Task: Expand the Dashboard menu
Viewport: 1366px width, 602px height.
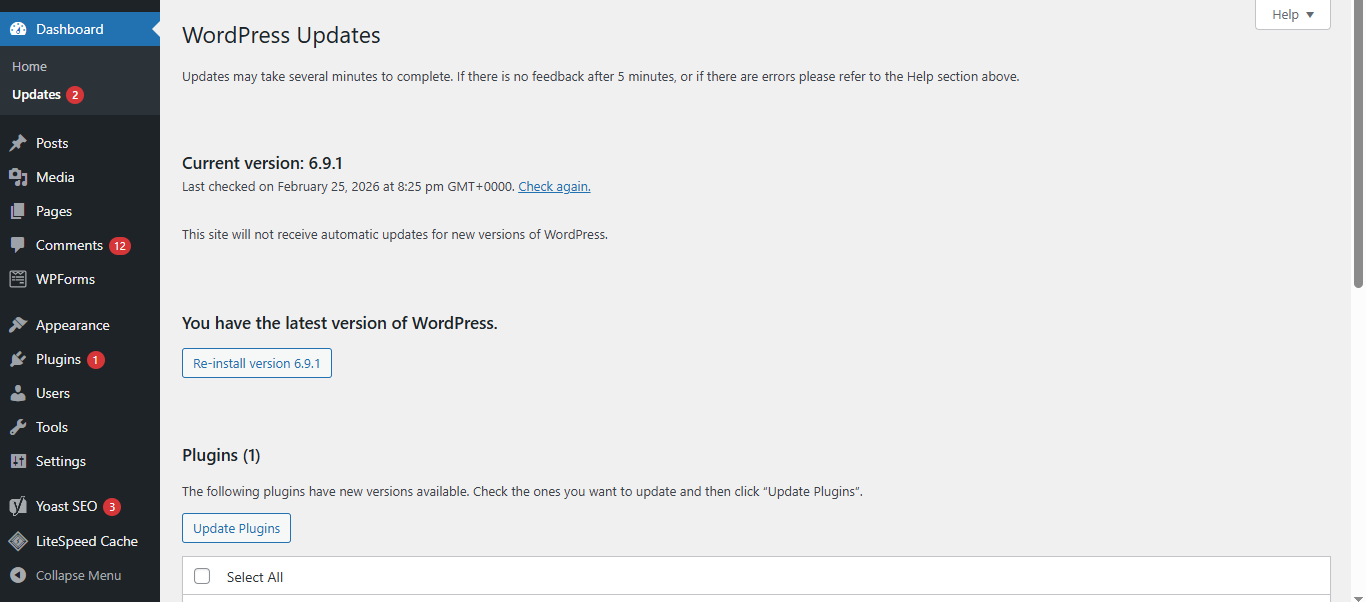Action: click(68, 29)
